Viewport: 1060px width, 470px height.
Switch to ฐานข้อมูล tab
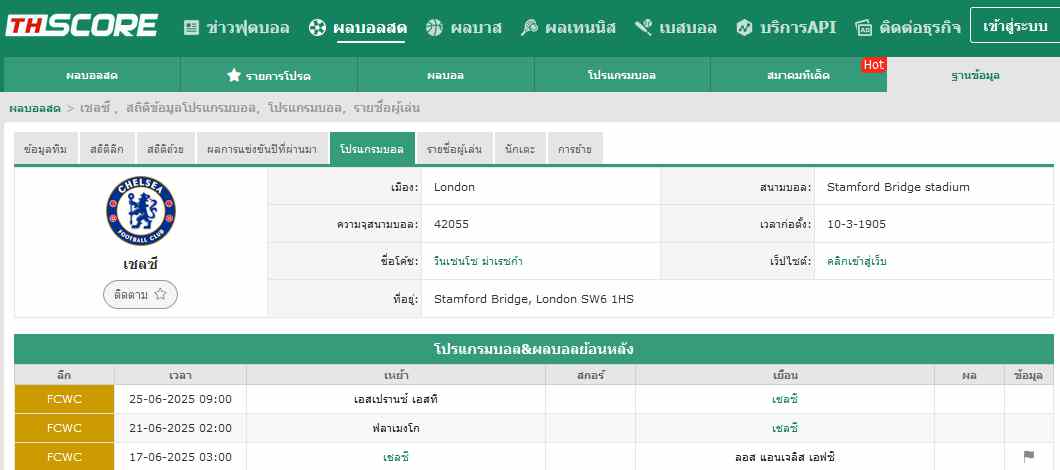click(x=975, y=75)
